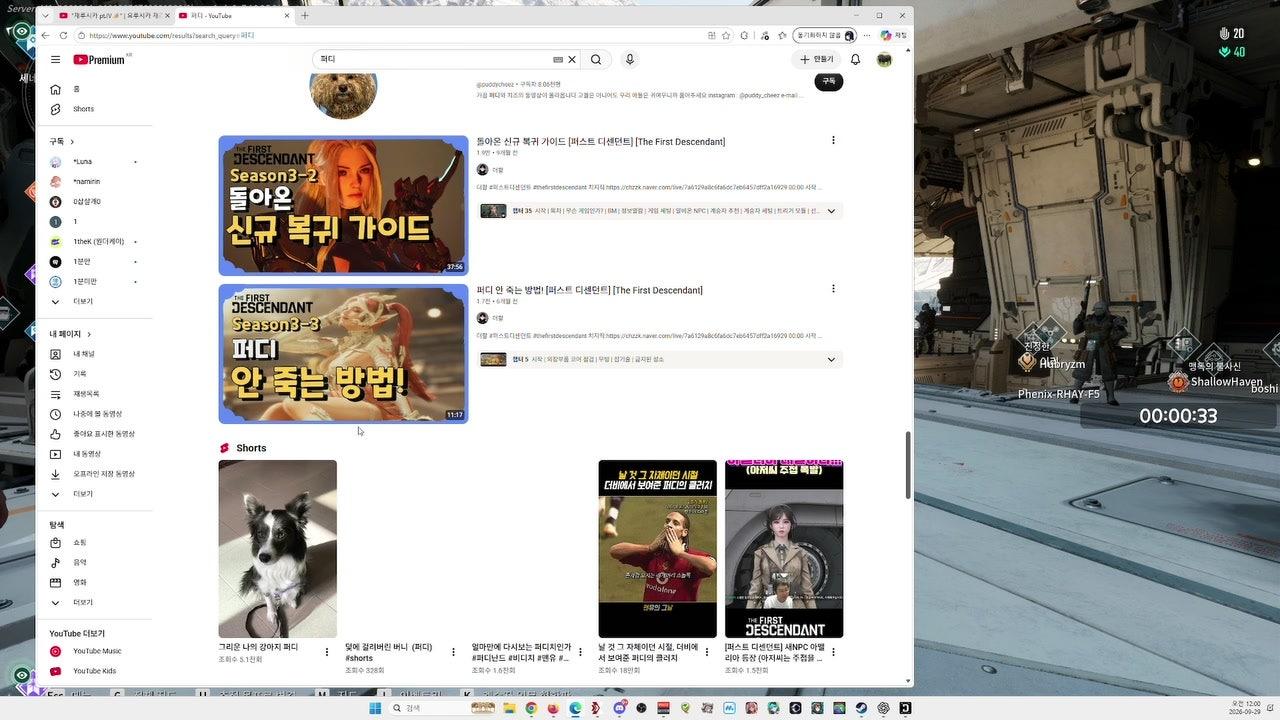Expand chapters for 퍼디 안 죽는 방법 video
Image resolution: width=1280 pixels, height=720 pixels.
(x=831, y=359)
